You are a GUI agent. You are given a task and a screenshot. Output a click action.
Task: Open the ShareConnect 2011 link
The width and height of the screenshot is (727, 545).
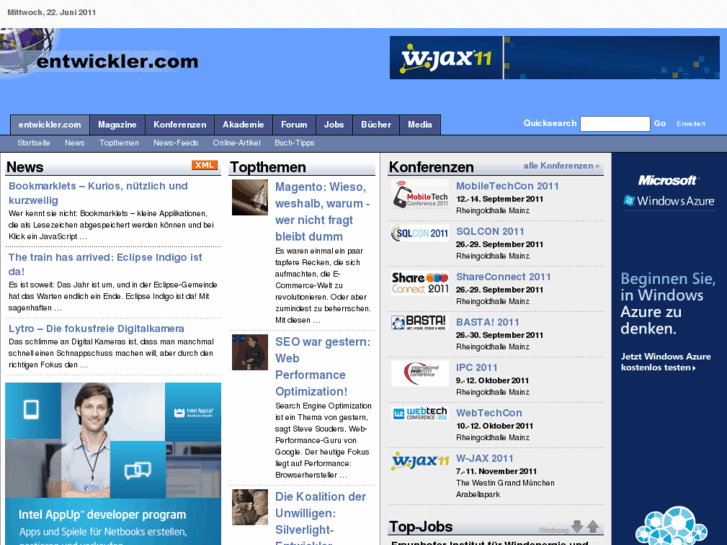coord(504,277)
